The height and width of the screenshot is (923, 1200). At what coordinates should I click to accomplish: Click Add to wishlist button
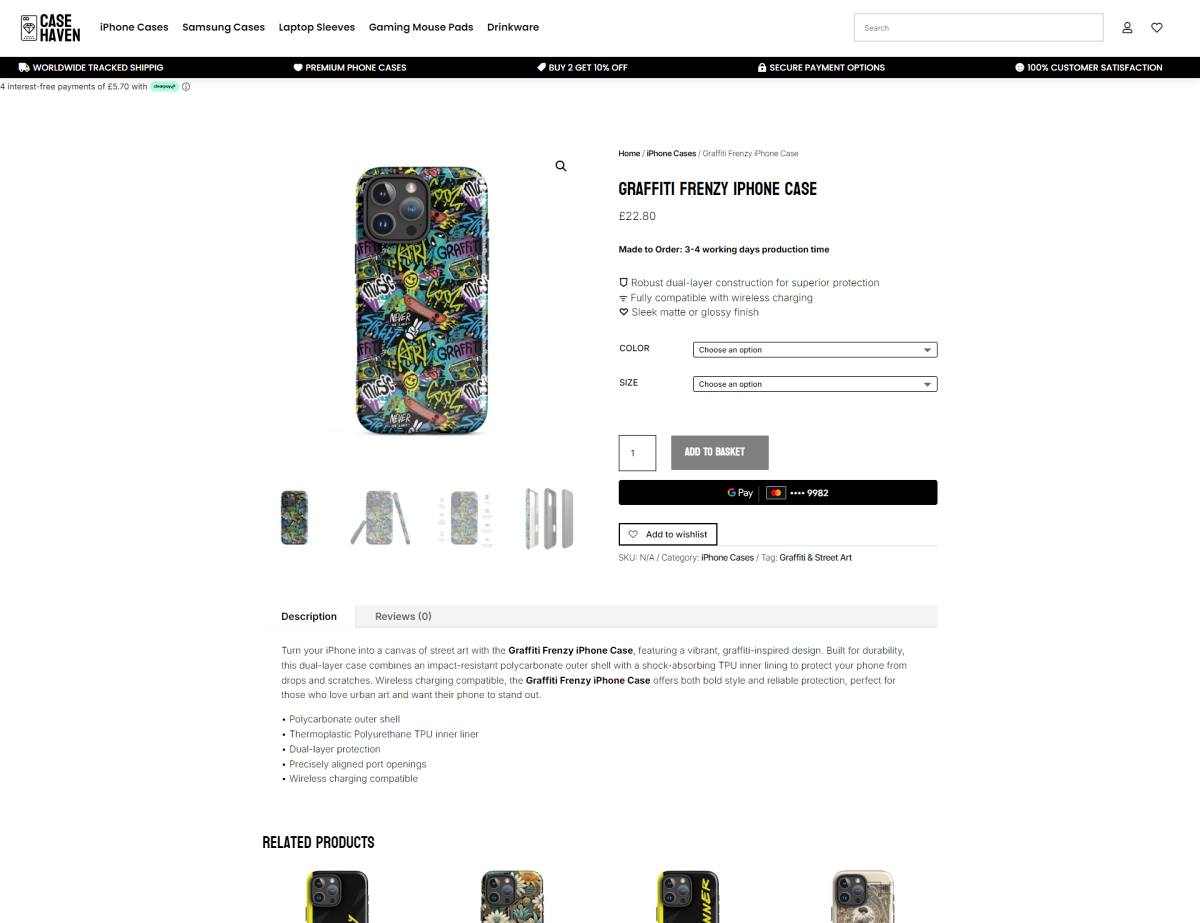pyautogui.click(x=668, y=534)
